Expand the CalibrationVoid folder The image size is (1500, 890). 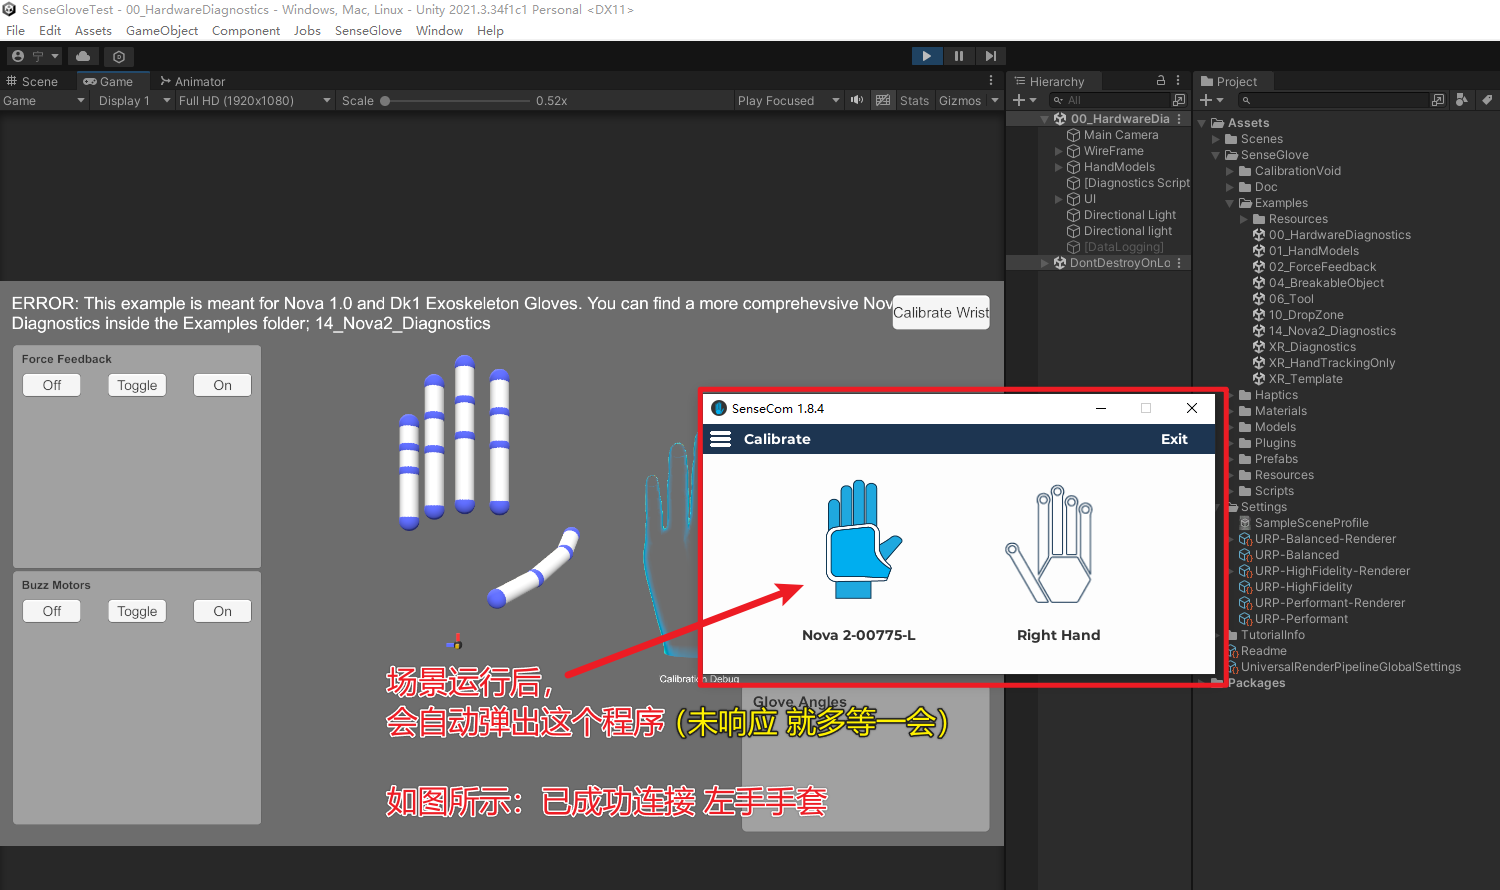[x=1230, y=171]
